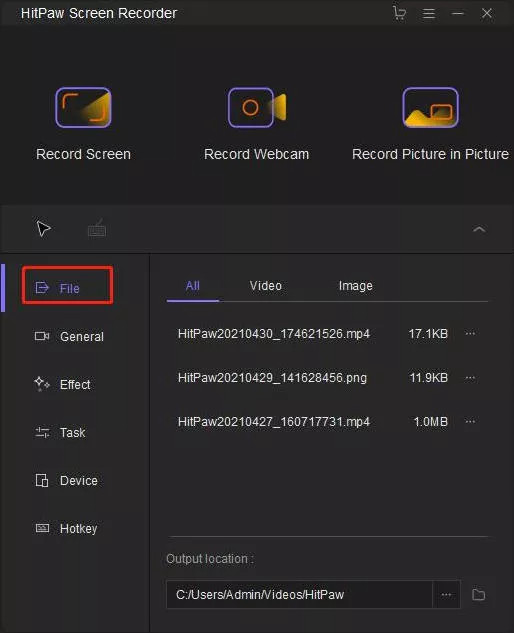Open output folder icon

478,595
